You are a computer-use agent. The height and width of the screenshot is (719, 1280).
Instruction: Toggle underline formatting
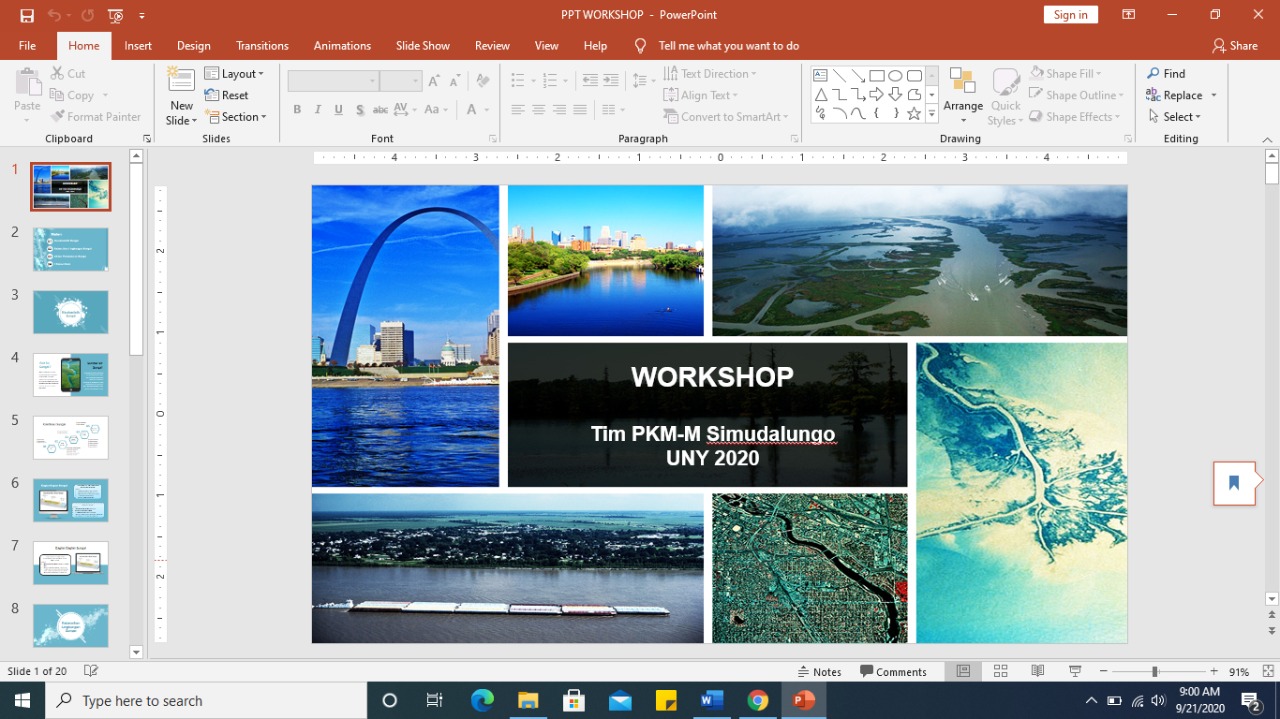339,110
